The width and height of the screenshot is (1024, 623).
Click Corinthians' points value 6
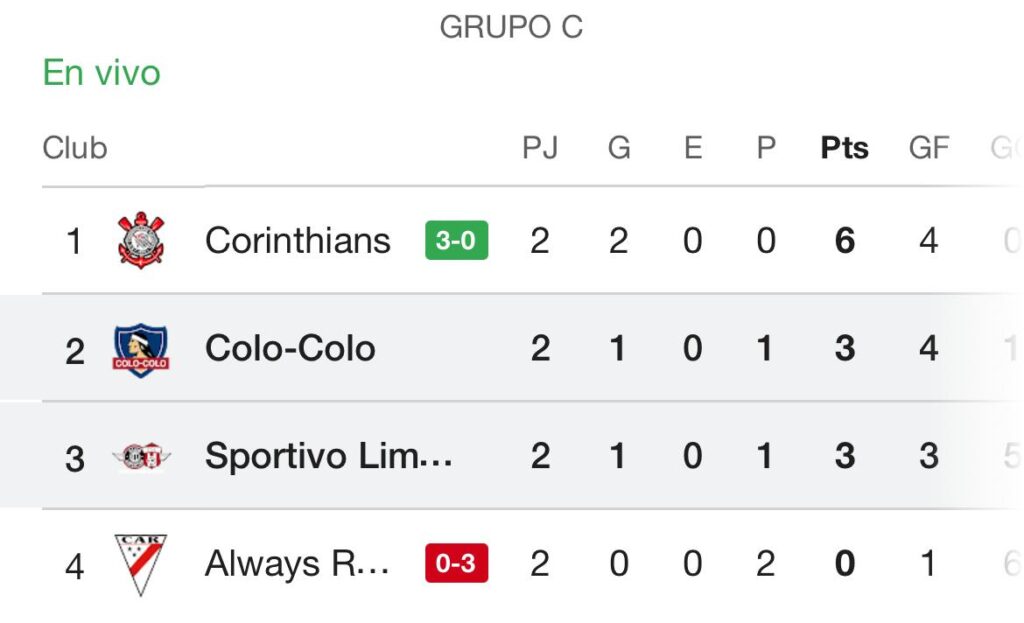tap(844, 240)
